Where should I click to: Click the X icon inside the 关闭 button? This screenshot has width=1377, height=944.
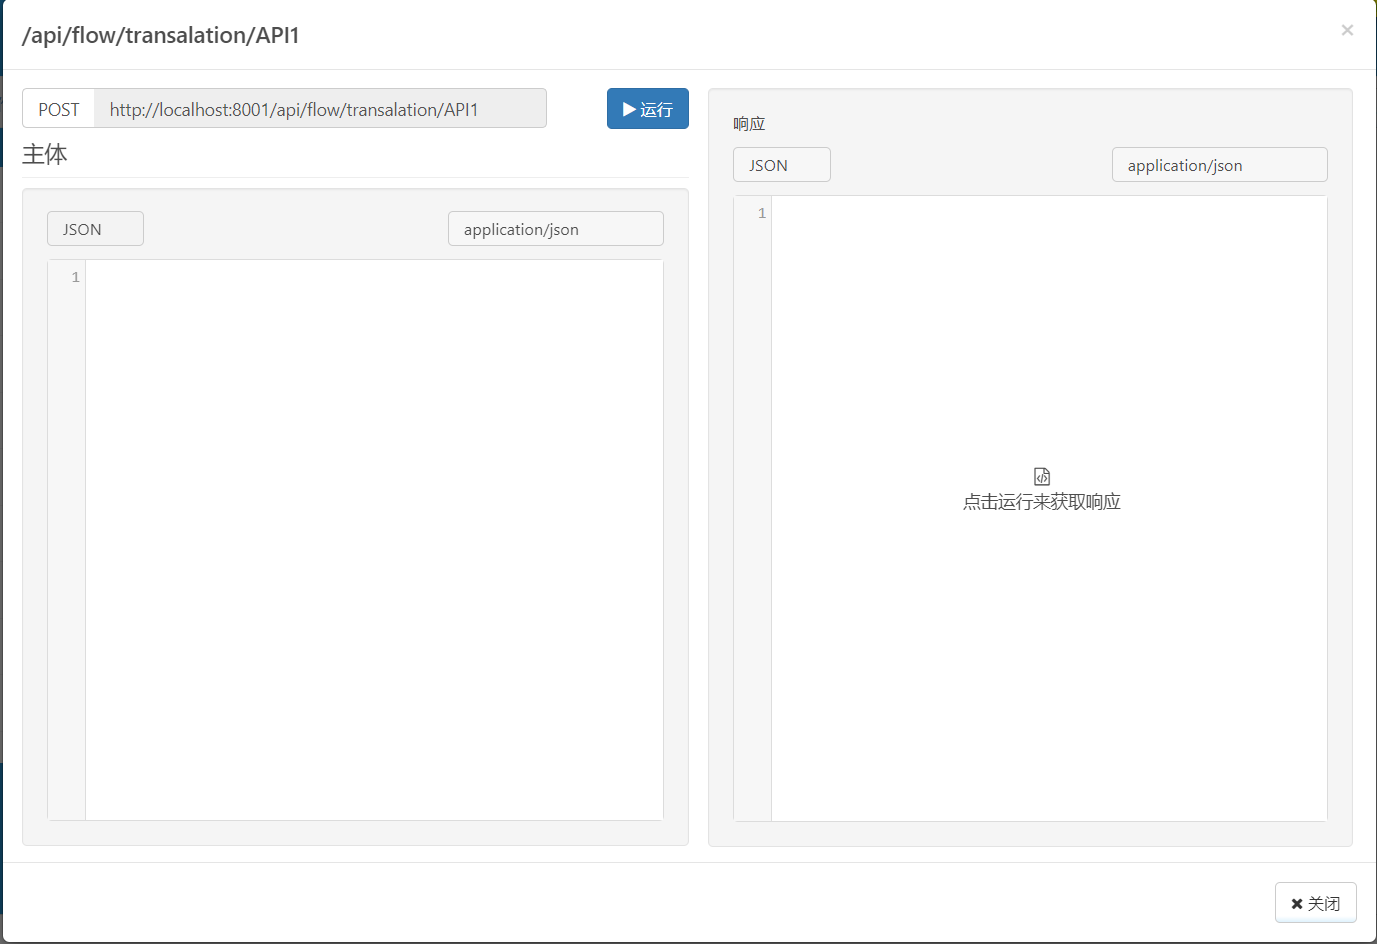[1297, 904]
